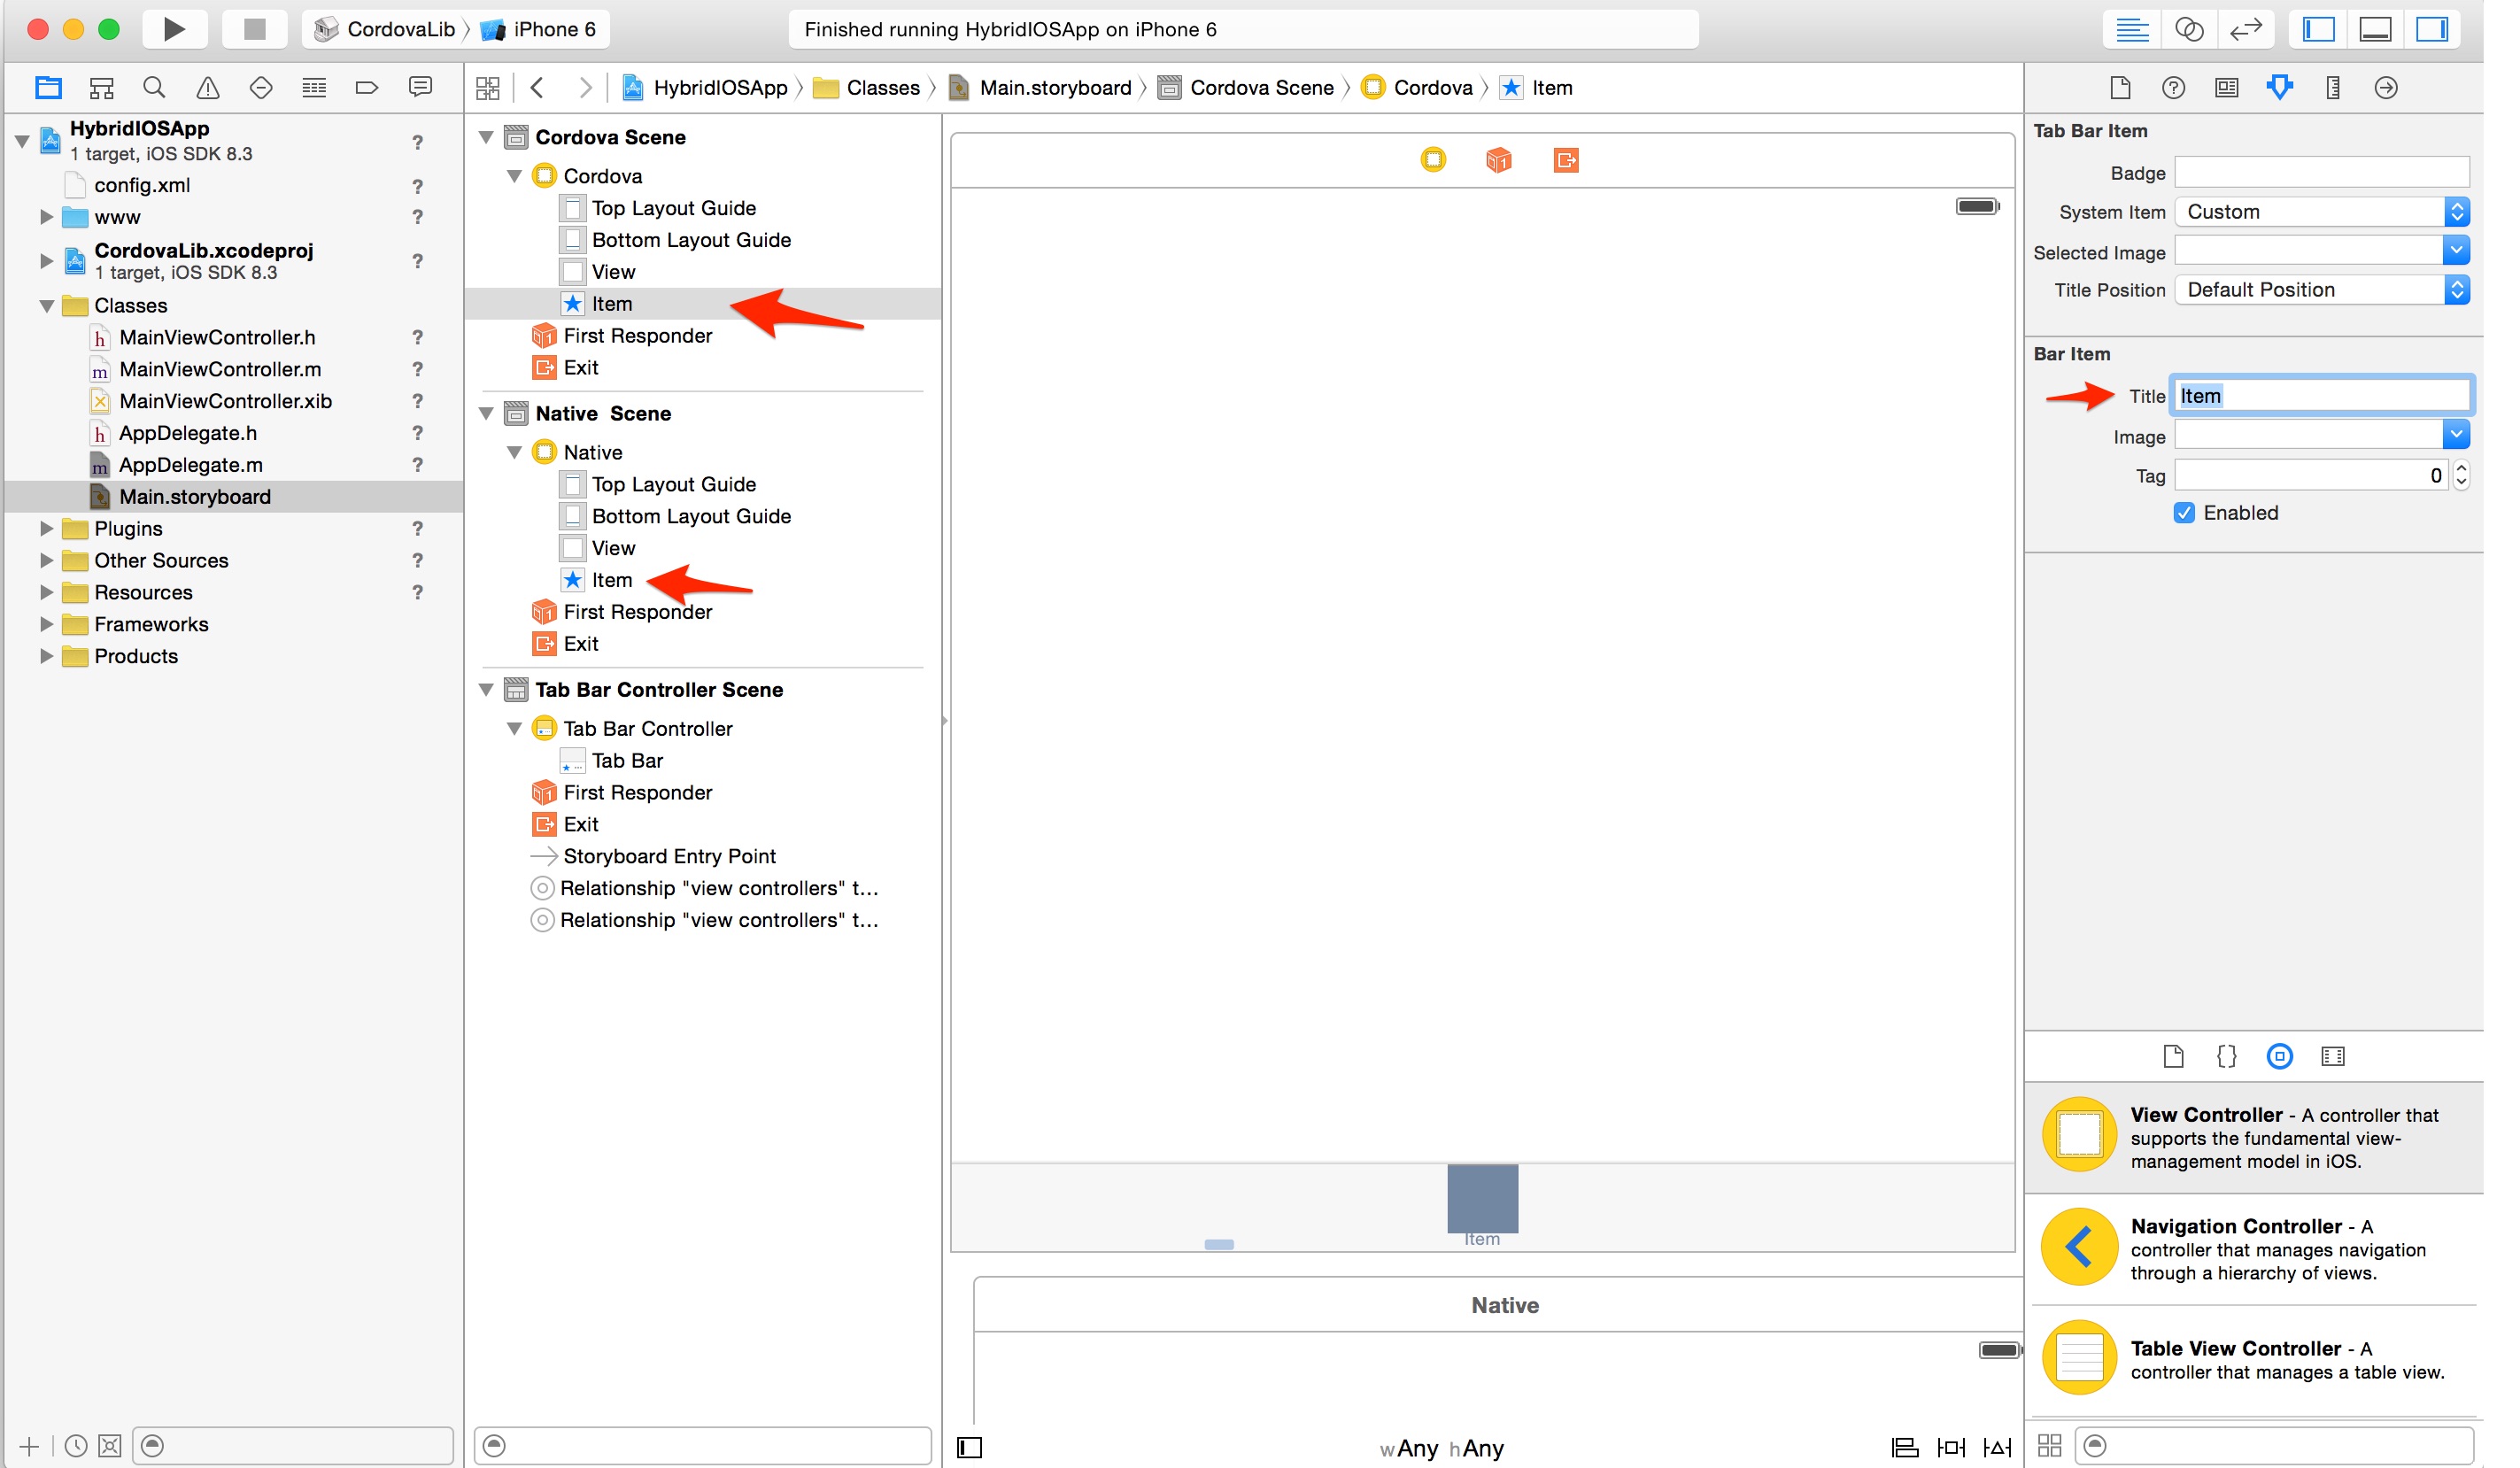
Task: Toggle the document outline button
Action: click(x=970, y=1448)
